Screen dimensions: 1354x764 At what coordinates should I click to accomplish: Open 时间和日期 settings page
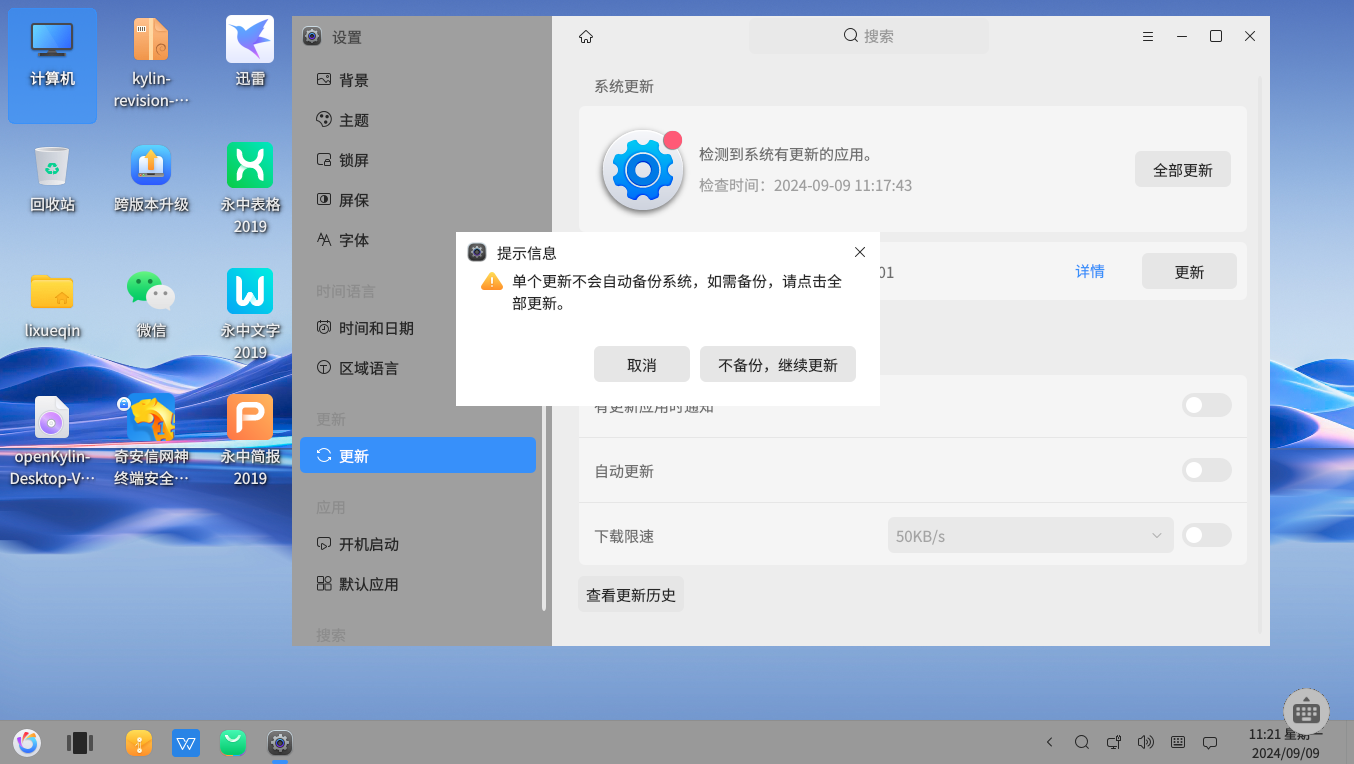pos(418,328)
